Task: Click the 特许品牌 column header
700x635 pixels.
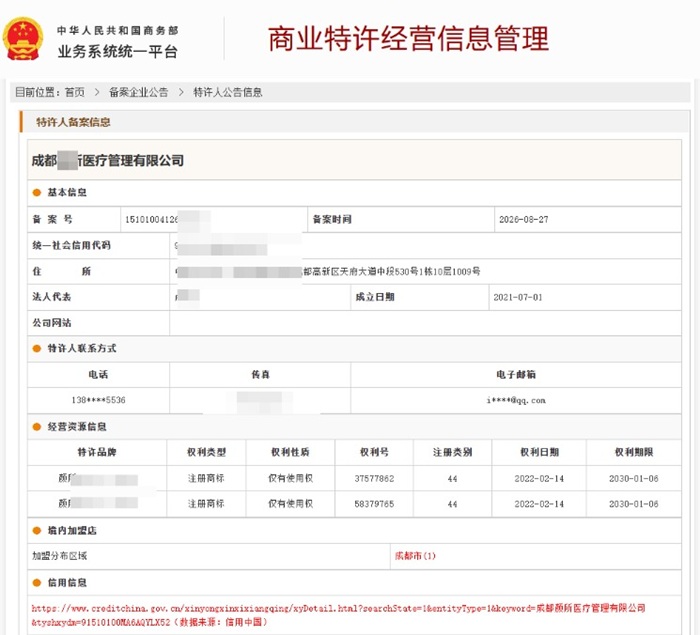Action: (97, 452)
